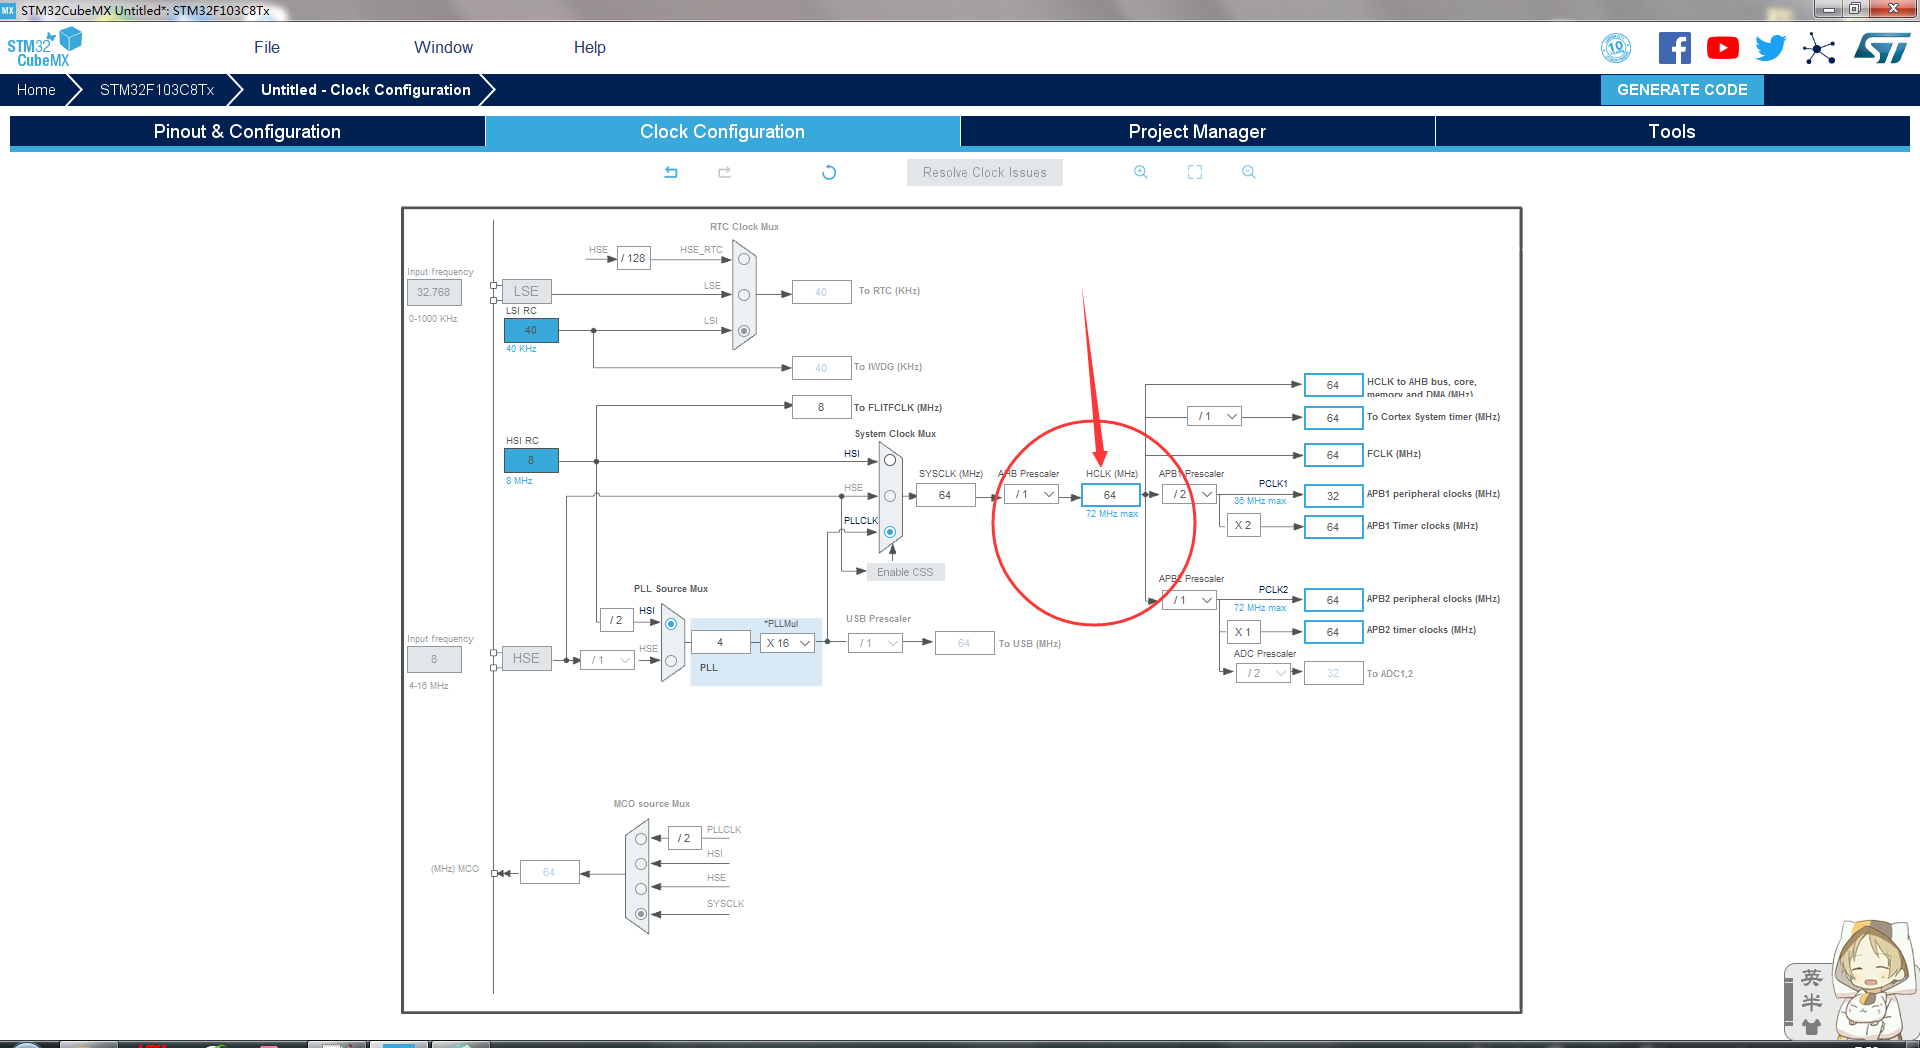Viewport: 1920px width, 1048px height.
Task: Click the LSE input frequency field 32.768
Action: point(434,292)
